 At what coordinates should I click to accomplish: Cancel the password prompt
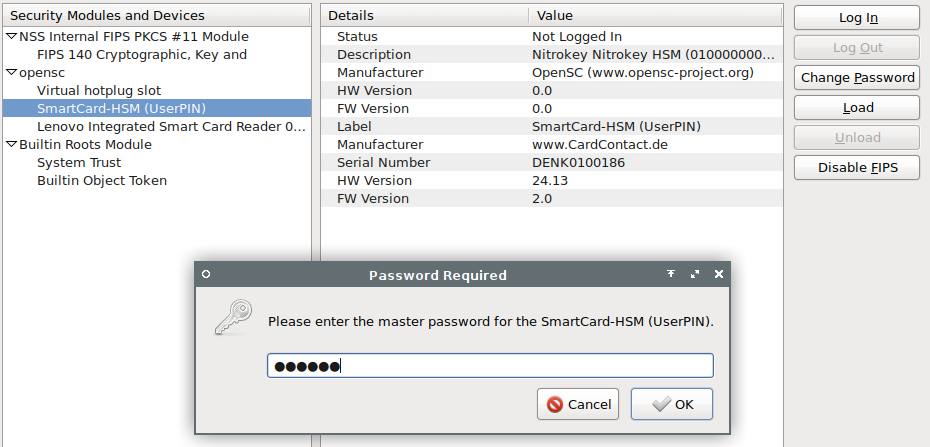pos(578,404)
